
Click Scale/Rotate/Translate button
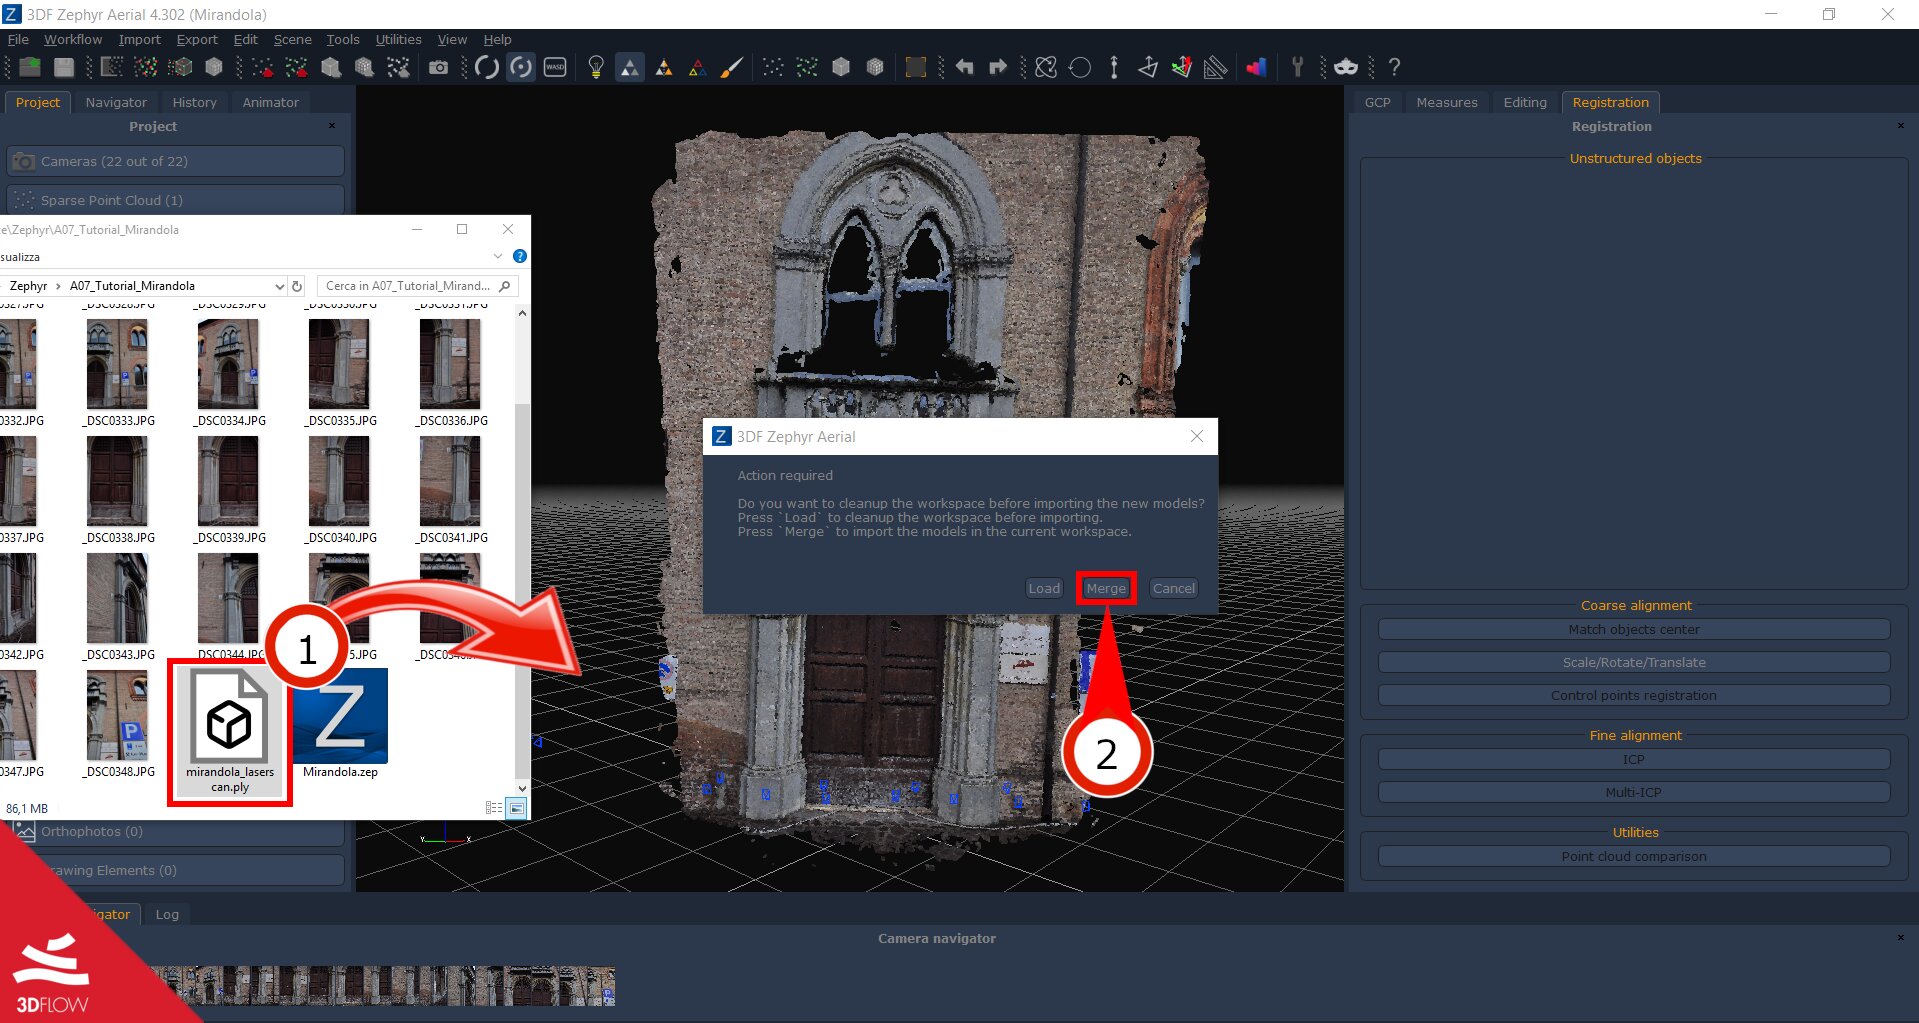(1634, 662)
